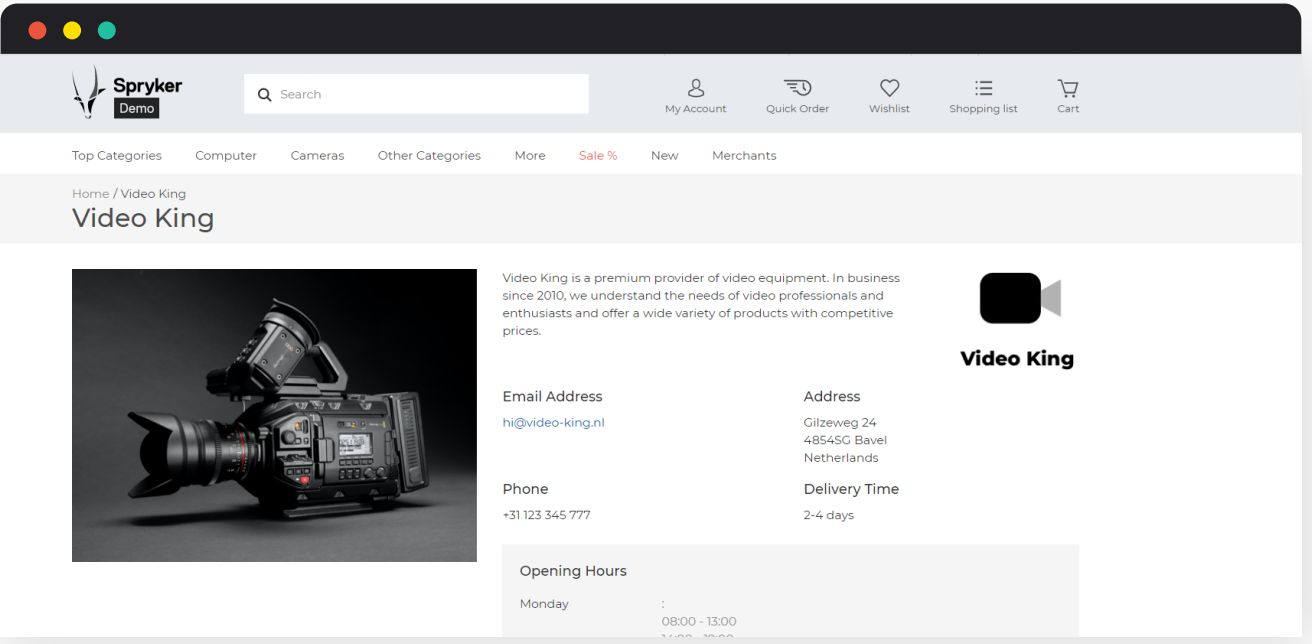Open the Cart icon

tap(1068, 96)
